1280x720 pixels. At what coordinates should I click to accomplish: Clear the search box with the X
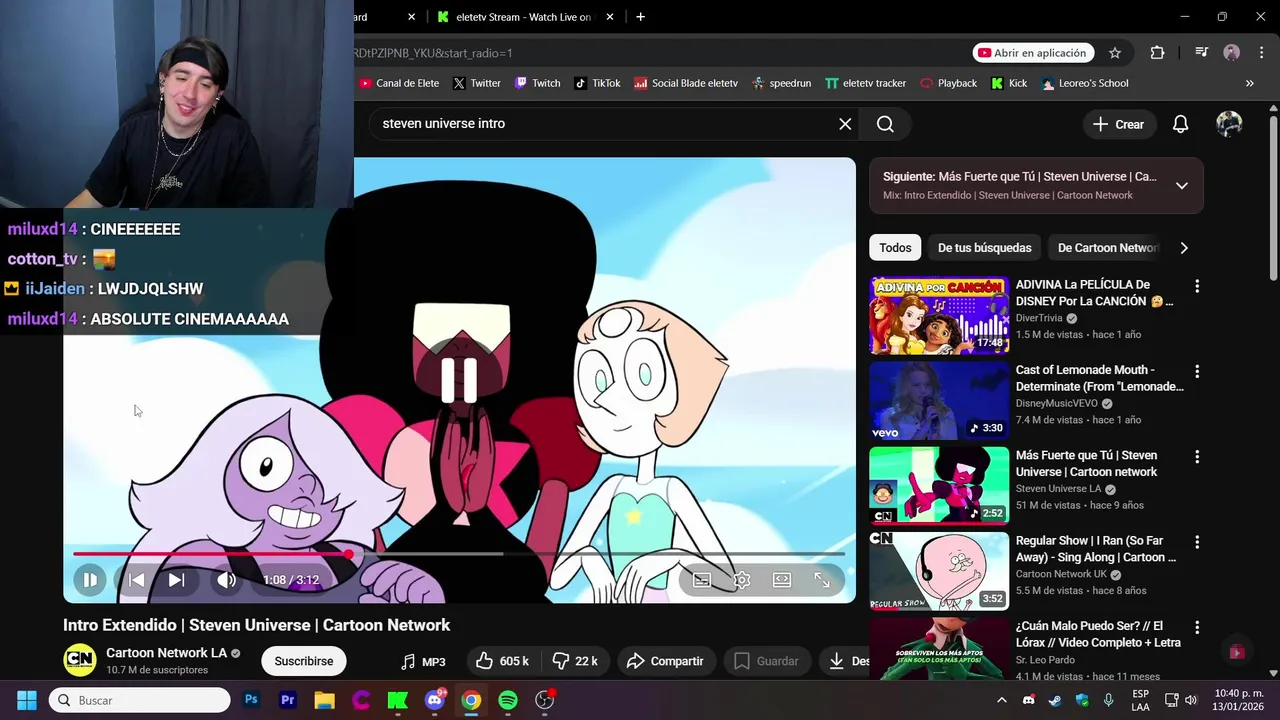pos(845,124)
